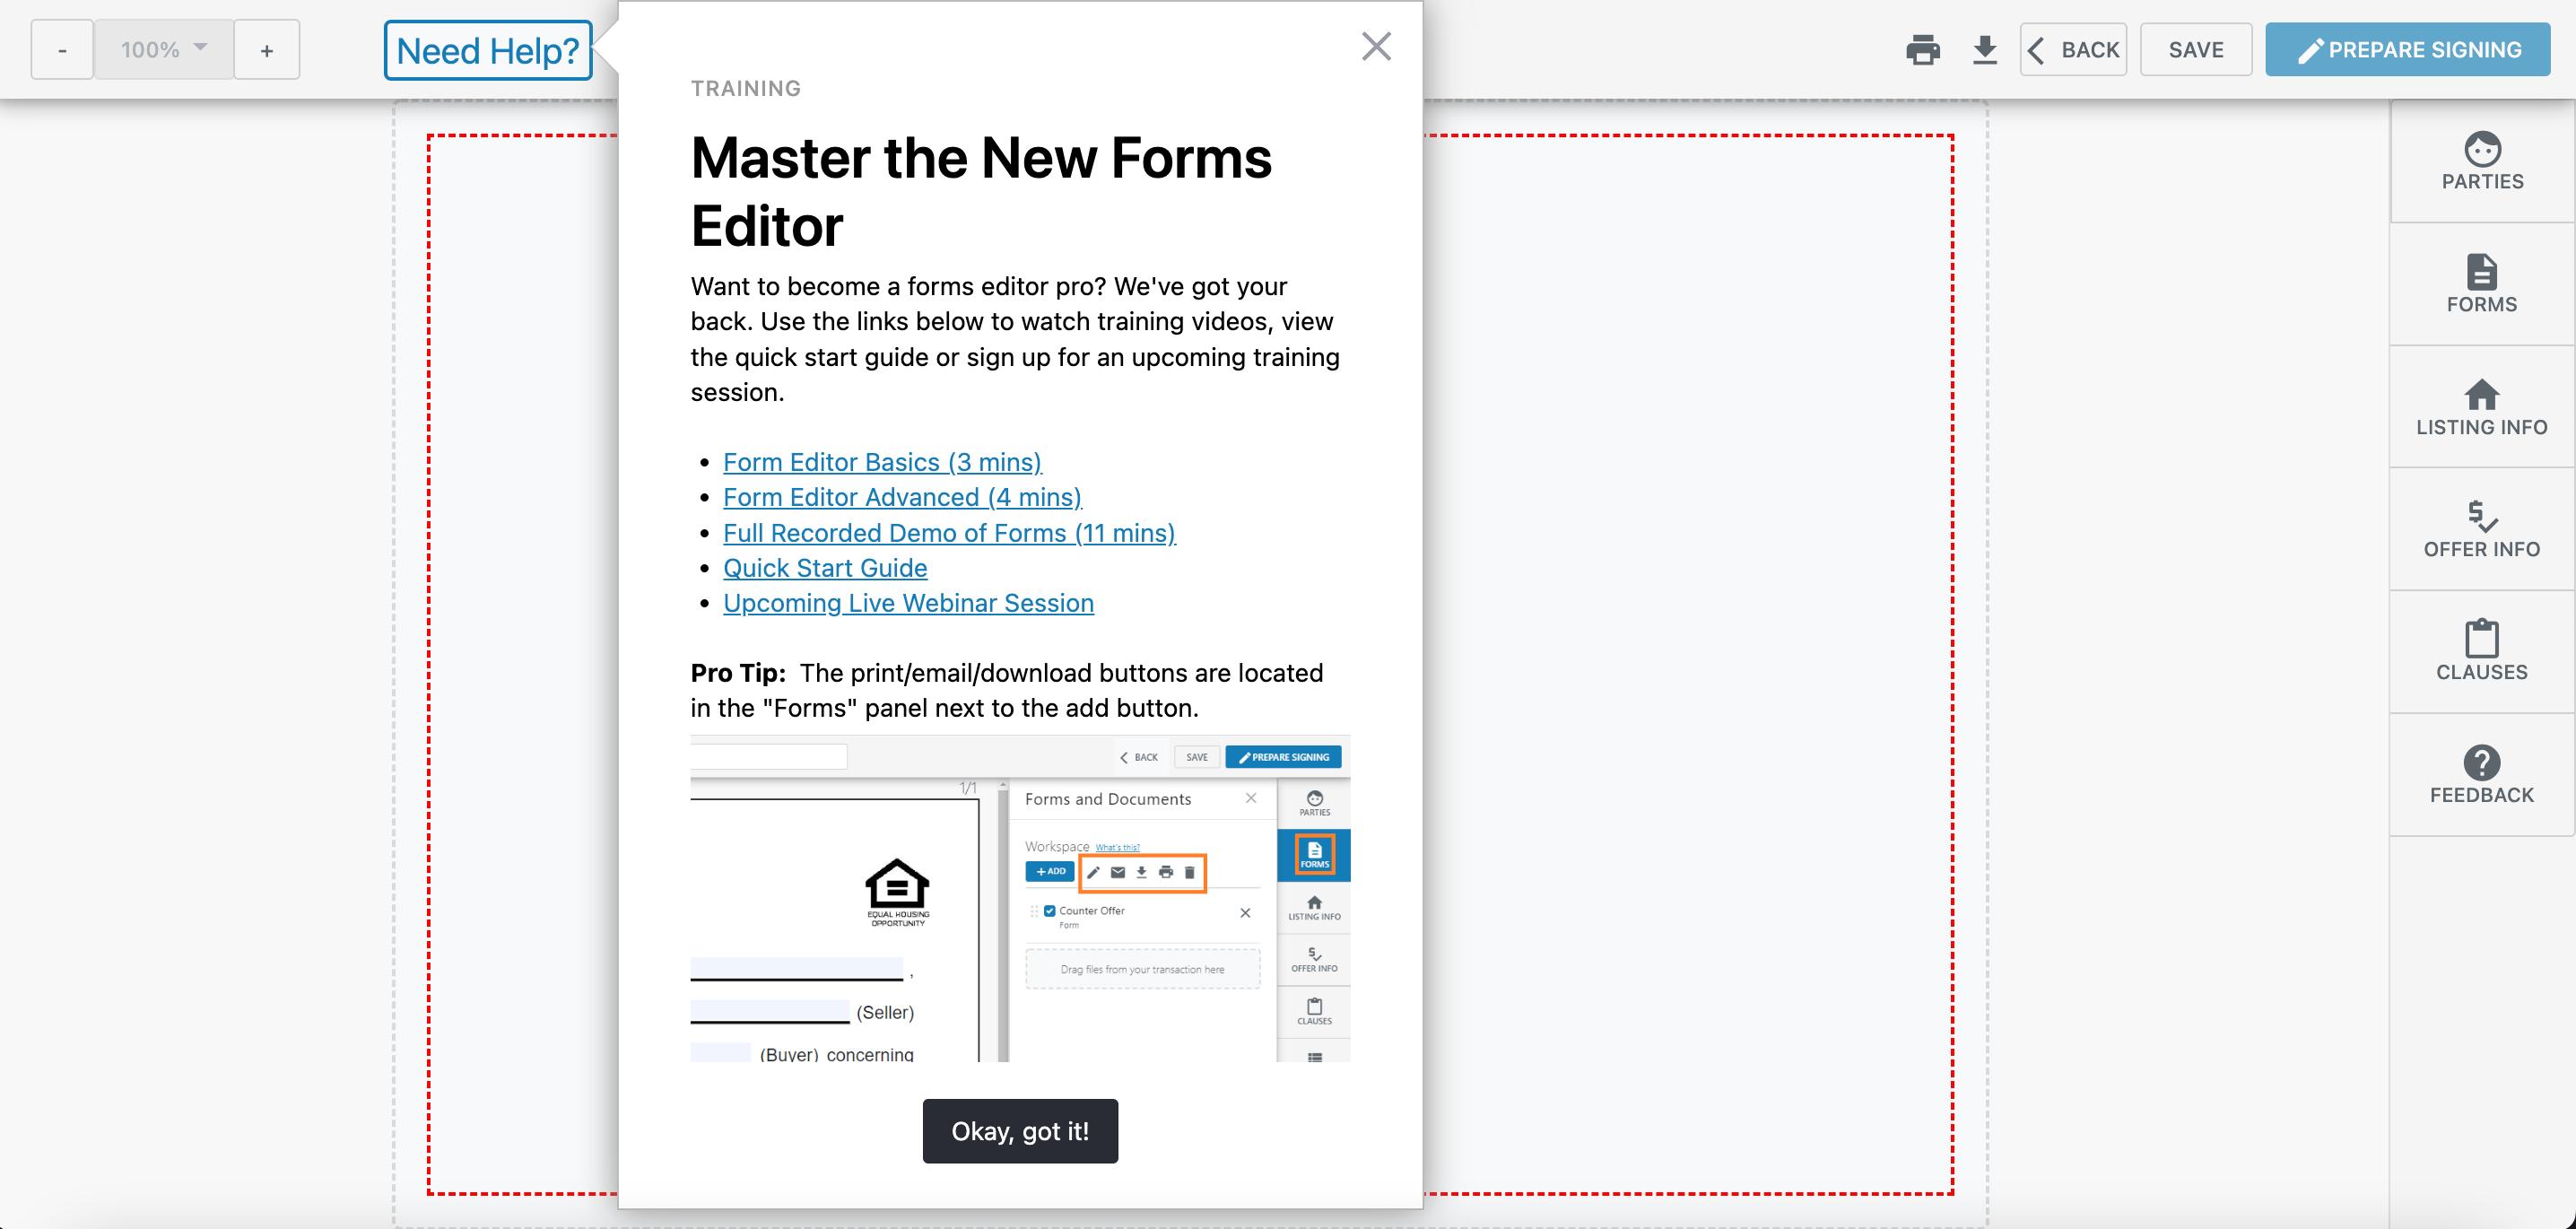The width and height of the screenshot is (2576, 1229).
Task: Zoom in with the plus button
Action: [x=266, y=50]
